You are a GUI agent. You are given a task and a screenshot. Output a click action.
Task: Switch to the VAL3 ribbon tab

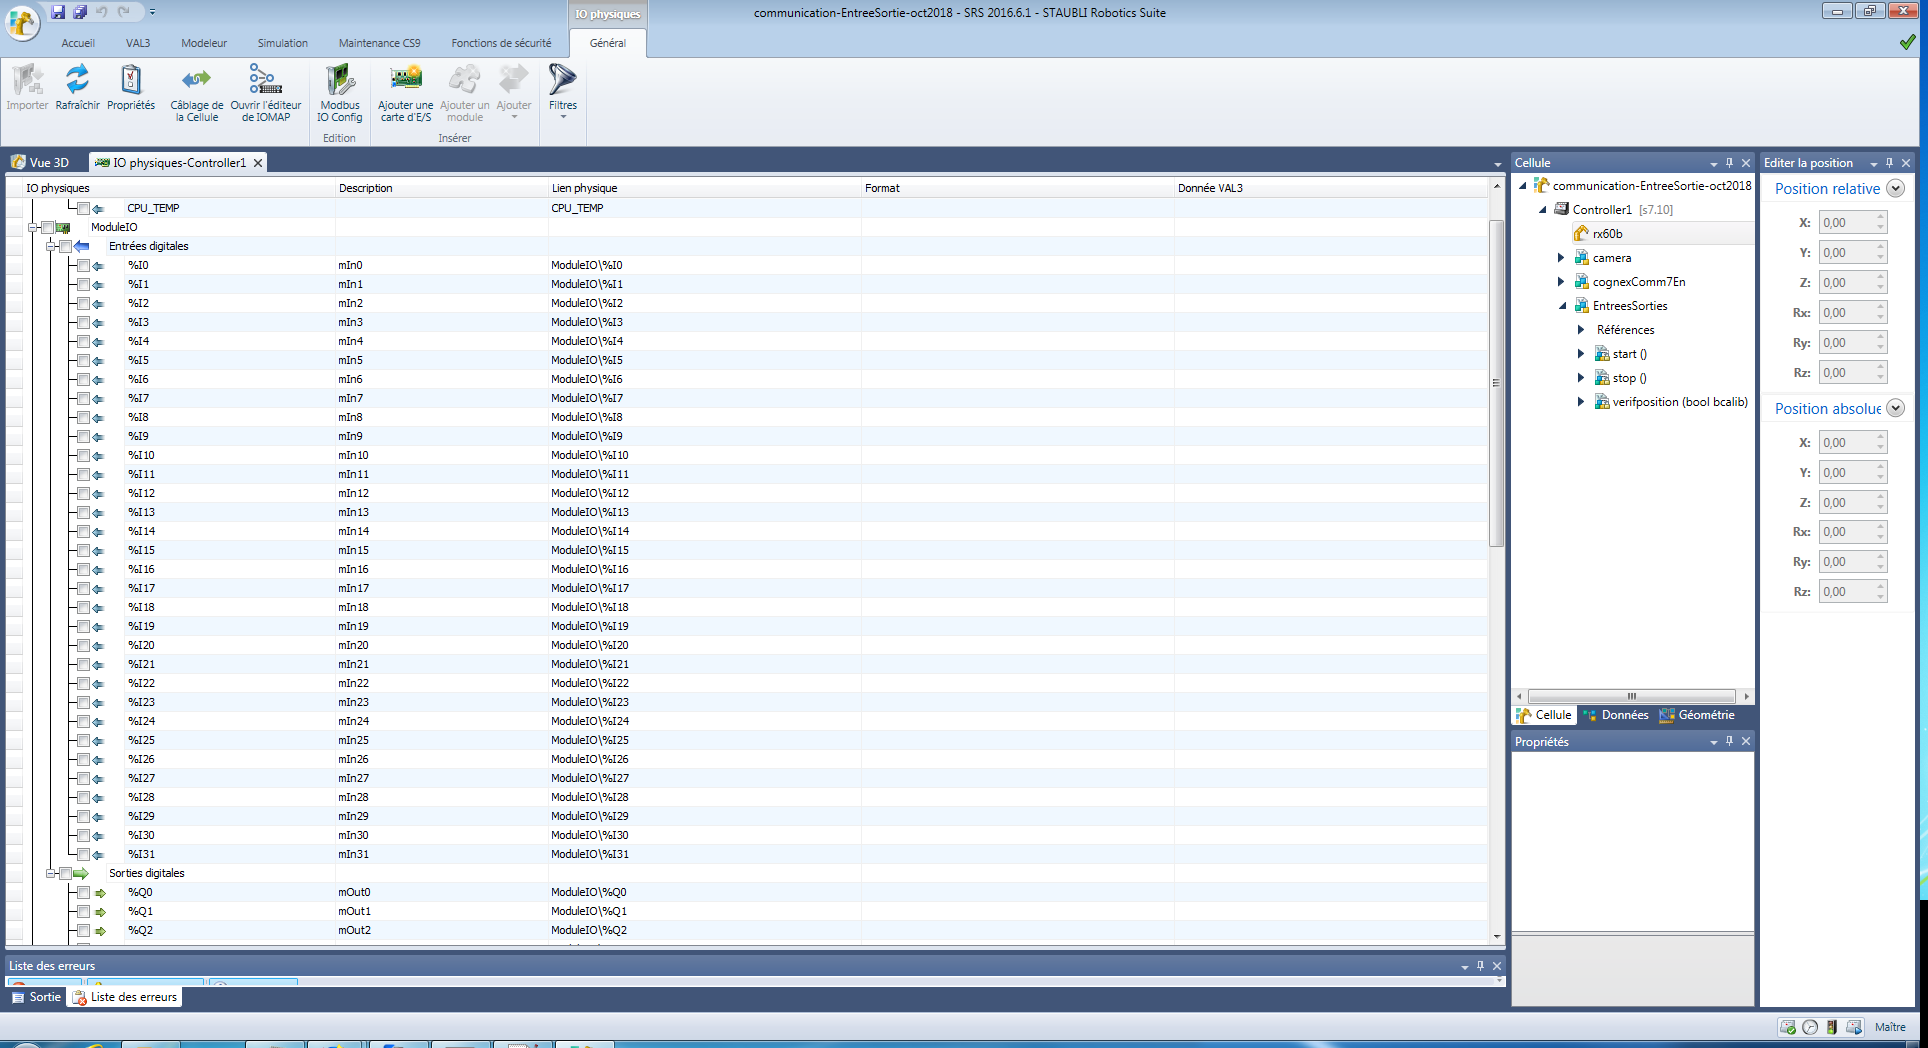coord(138,43)
